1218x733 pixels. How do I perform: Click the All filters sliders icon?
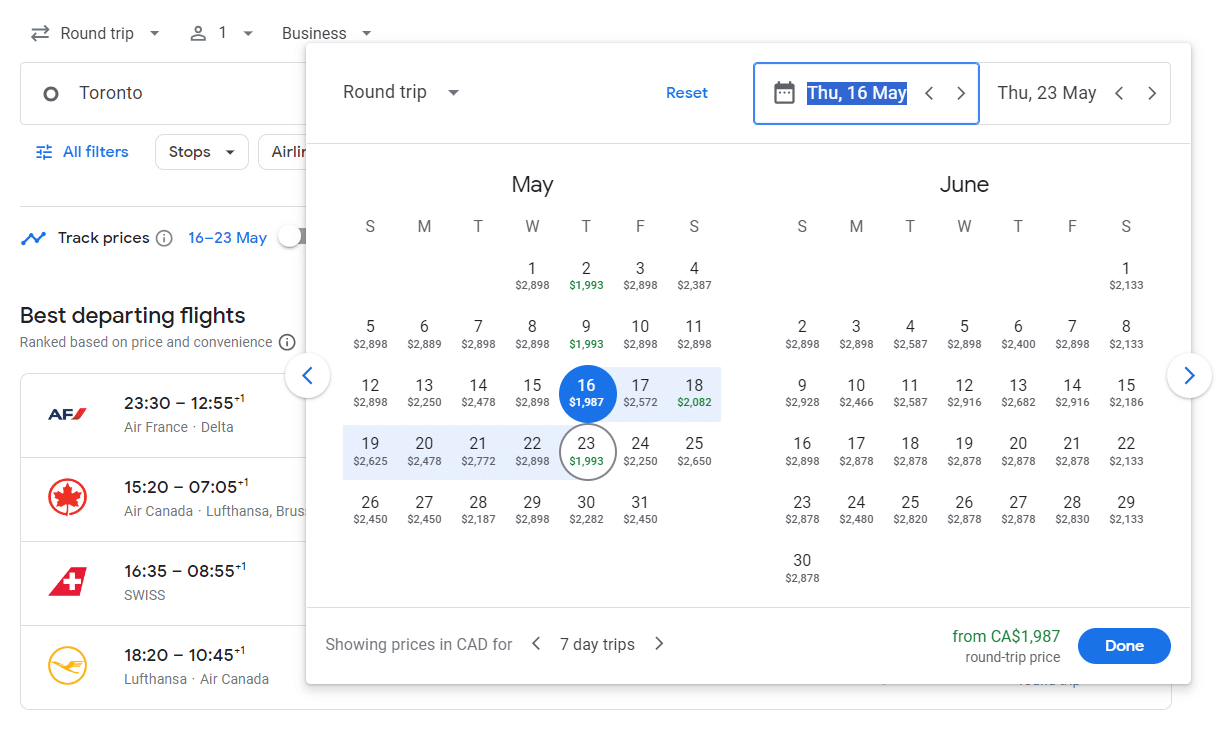[44, 152]
